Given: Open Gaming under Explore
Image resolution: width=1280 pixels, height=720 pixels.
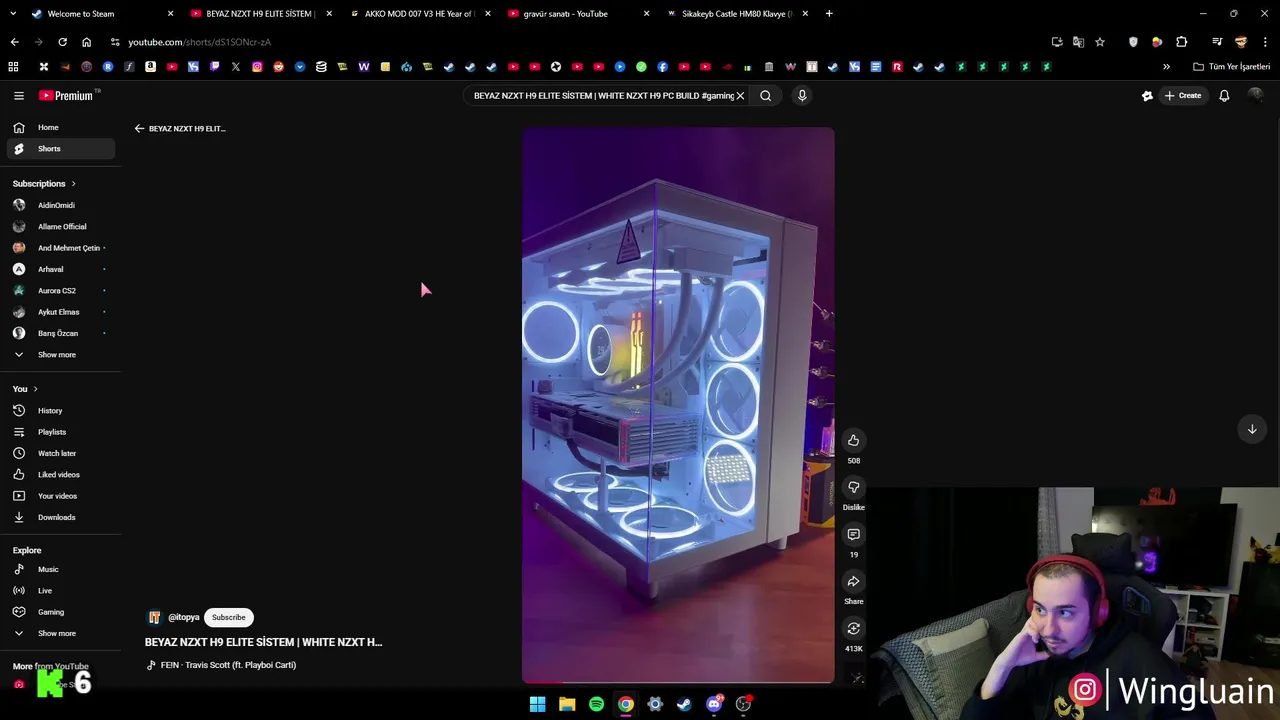Looking at the screenshot, I should 61,612.
